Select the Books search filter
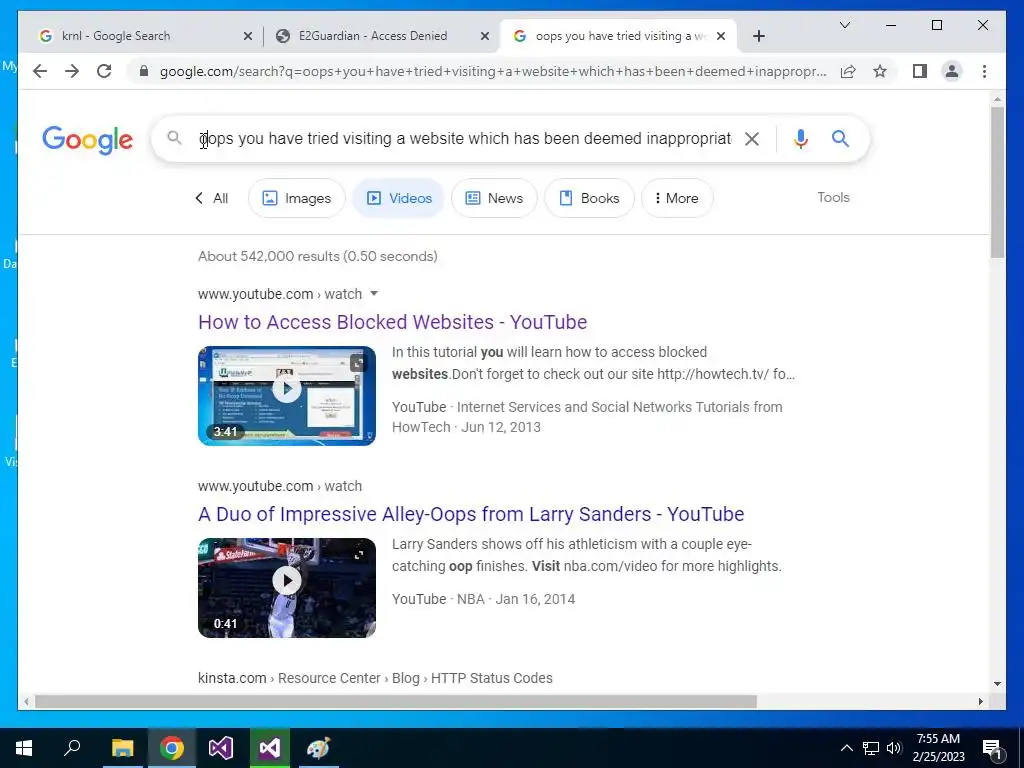Viewport: 1024px width, 768px height. 589,198
